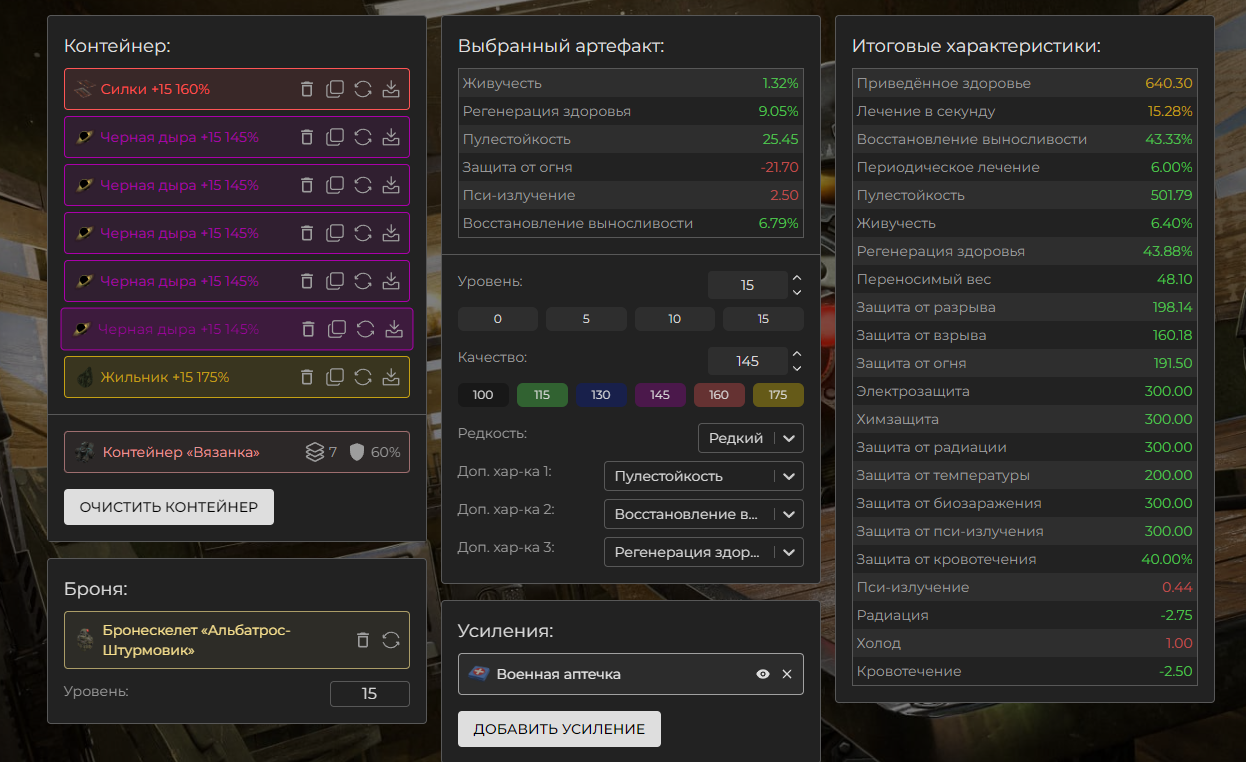The width and height of the screenshot is (1246, 762).
Task: Set level preset to 0
Action: (498, 319)
